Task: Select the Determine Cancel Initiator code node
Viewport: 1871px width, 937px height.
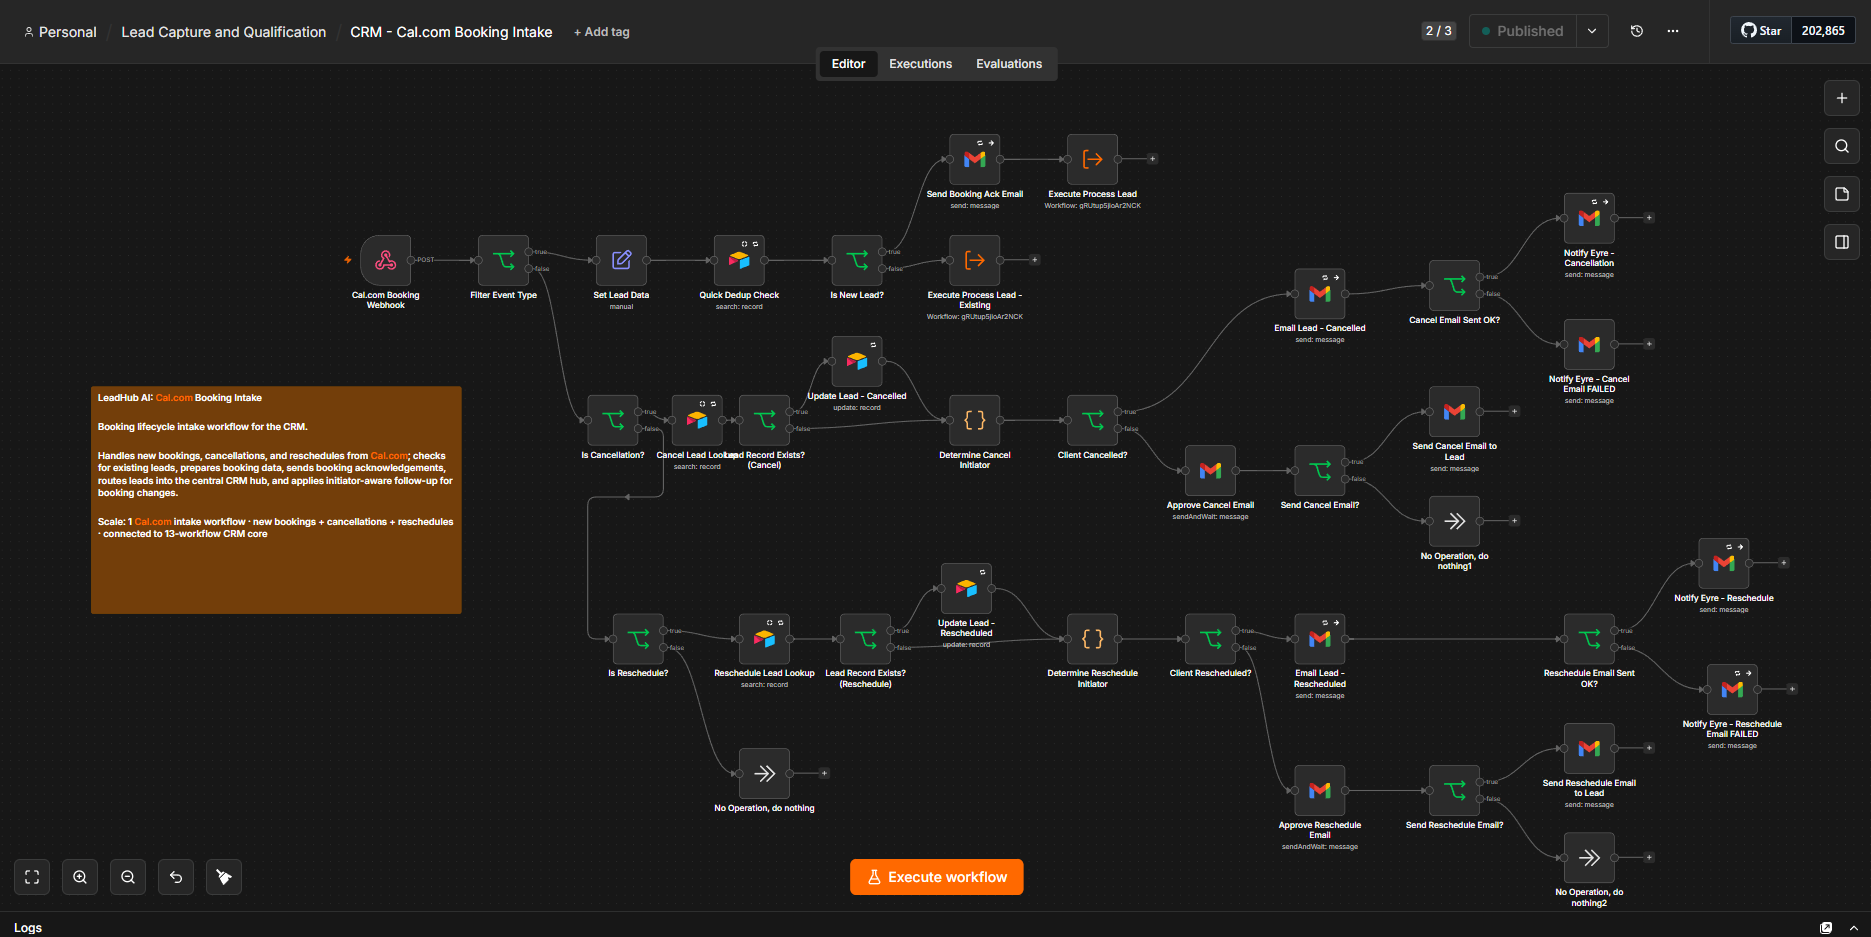Action: (x=975, y=420)
